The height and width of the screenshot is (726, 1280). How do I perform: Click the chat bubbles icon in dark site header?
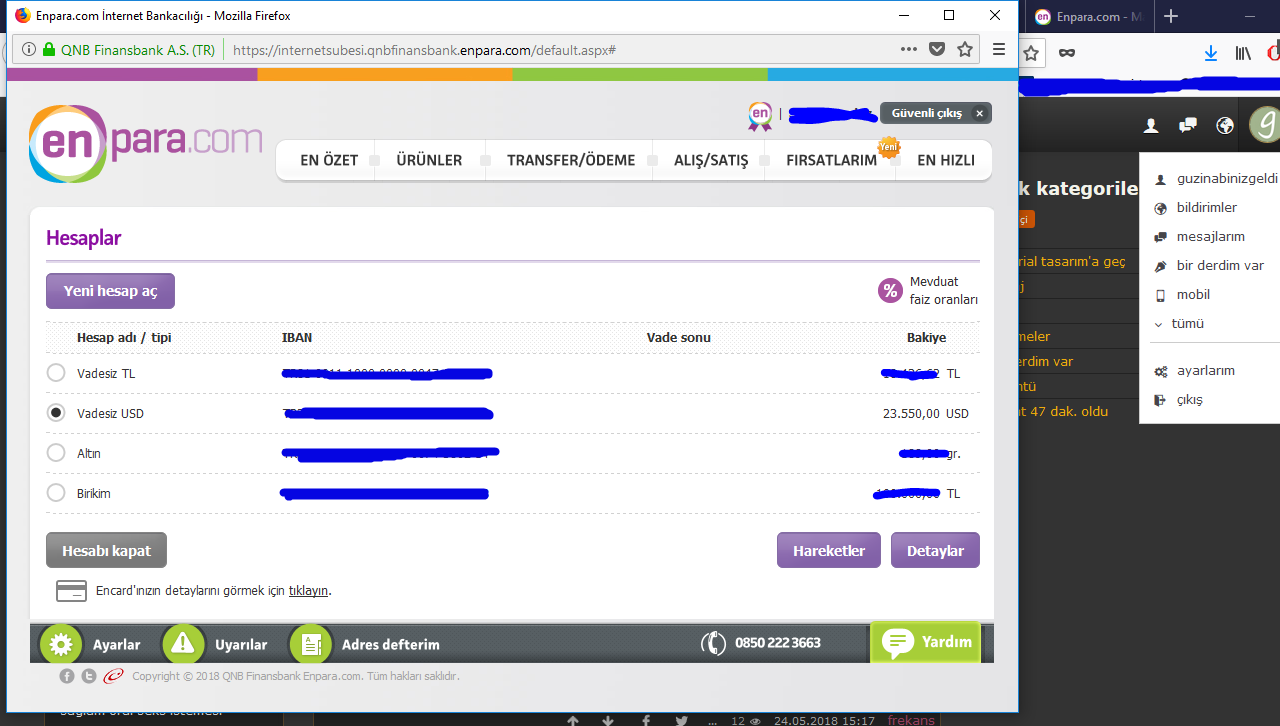point(1188,125)
